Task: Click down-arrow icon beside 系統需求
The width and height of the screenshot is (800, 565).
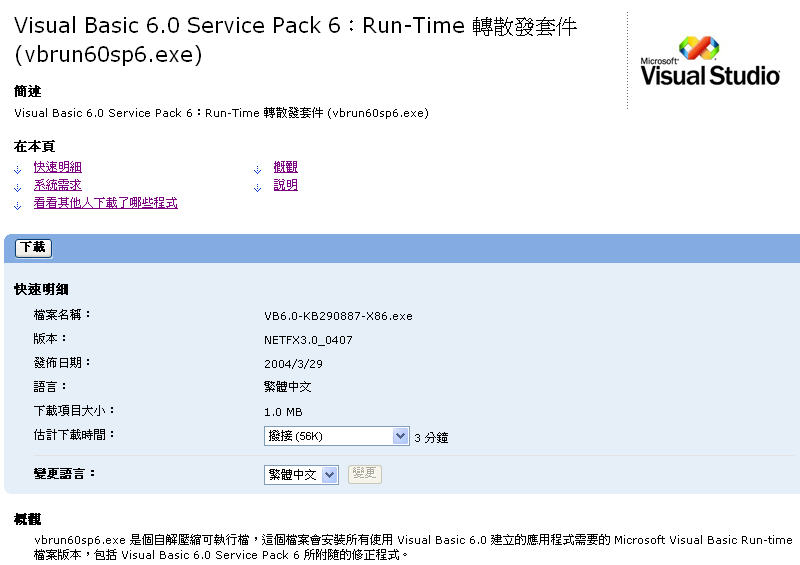Action: point(18,188)
